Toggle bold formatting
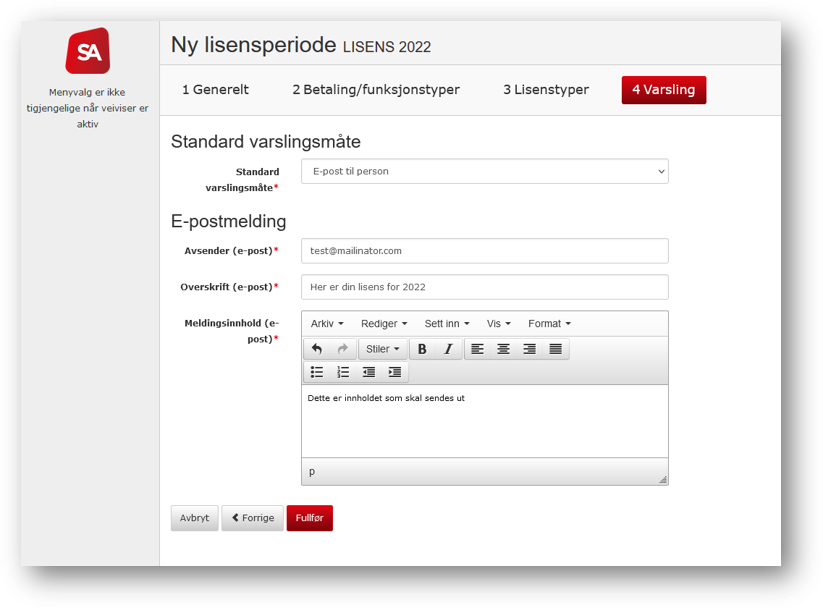Image resolution: width=823 pixels, height=608 pixels. pyautogui.click(x=422, y=349)
